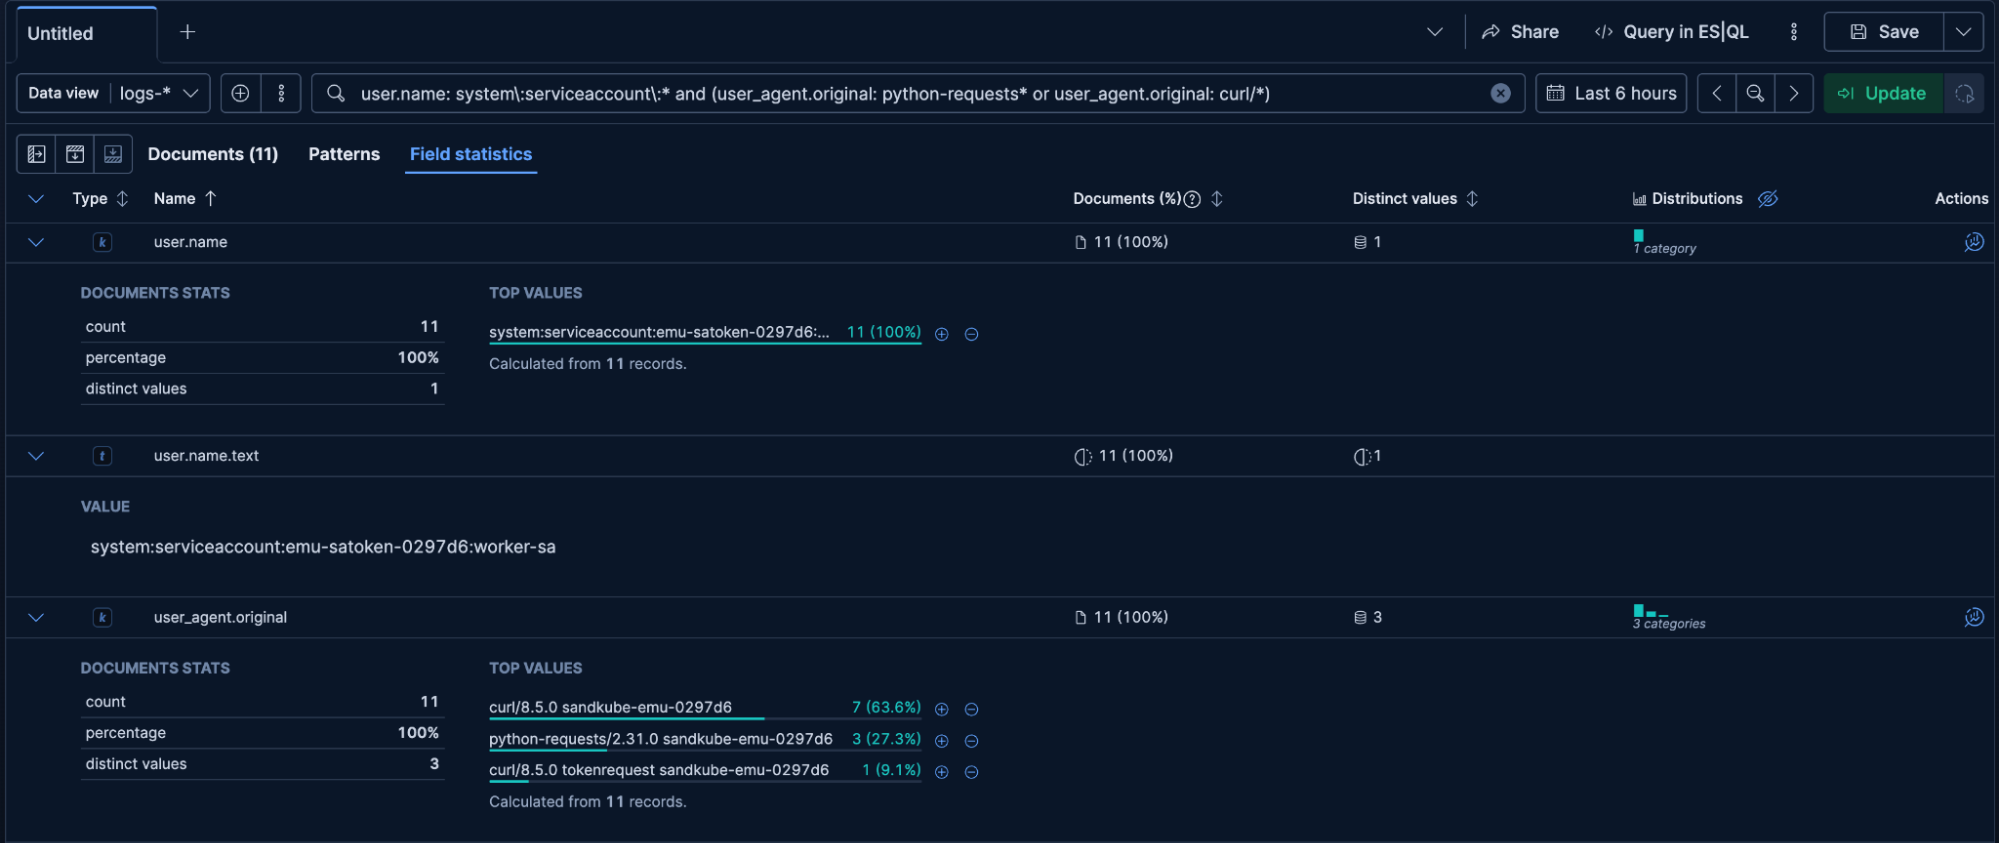Click the Share button

[x=1520, y=32]
